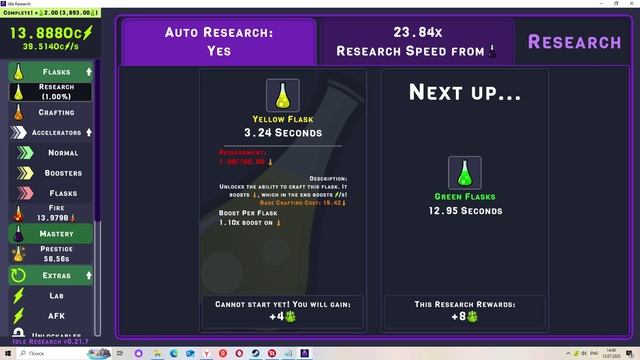Click the Cannot start yet reward box
This screenshot has width=640, height=360.
283,311
